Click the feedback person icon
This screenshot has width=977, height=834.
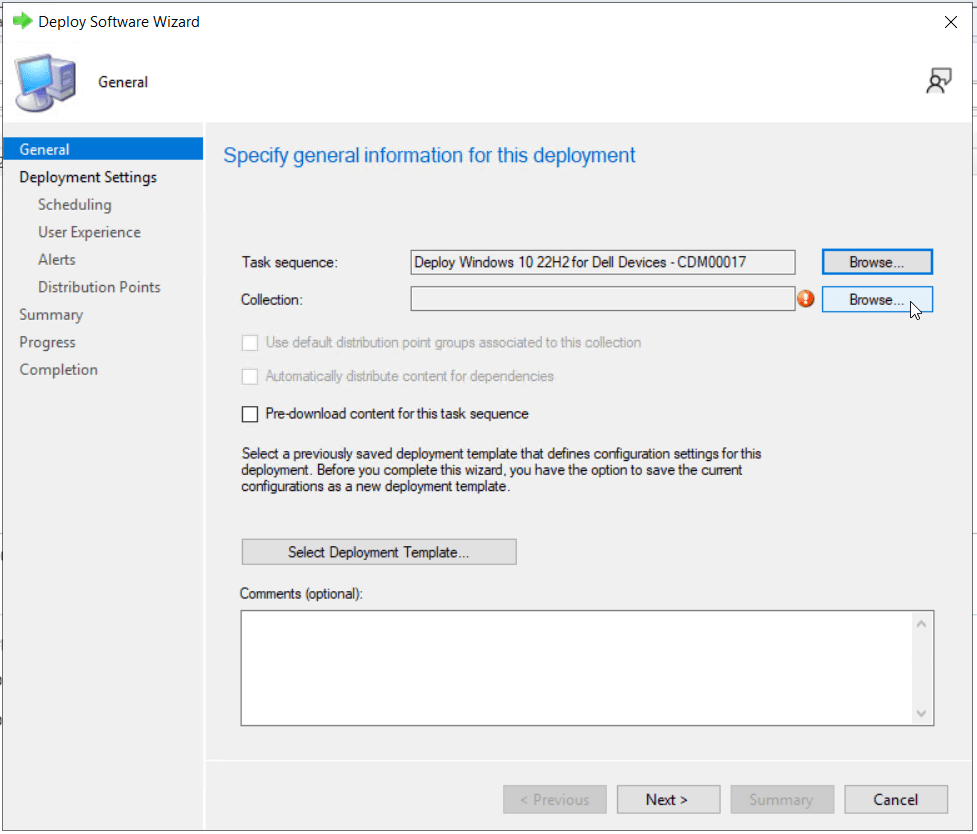tap(938, 82)
